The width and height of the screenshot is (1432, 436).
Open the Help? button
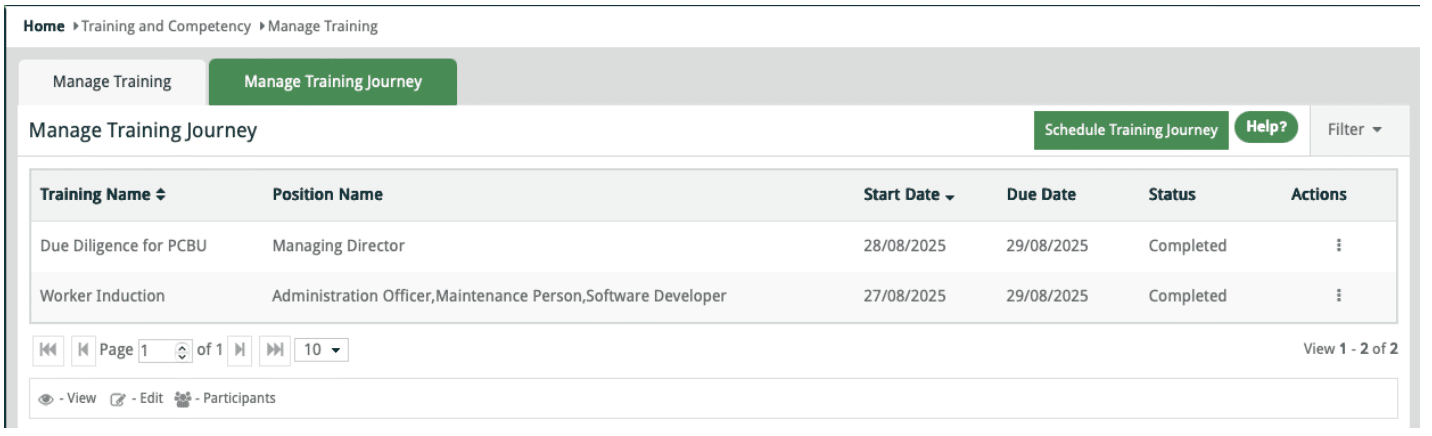point(1265,128)
